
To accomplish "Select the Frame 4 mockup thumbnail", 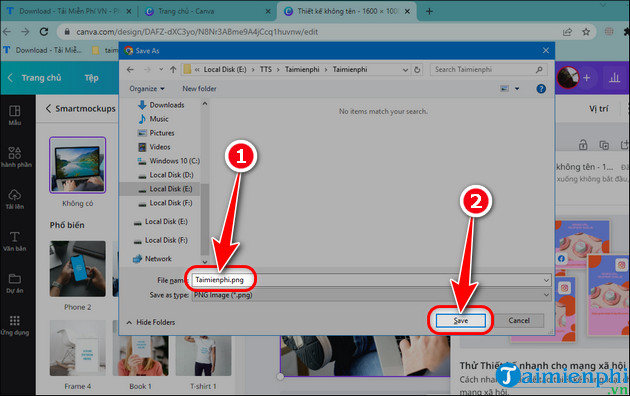I will [78, 348].
